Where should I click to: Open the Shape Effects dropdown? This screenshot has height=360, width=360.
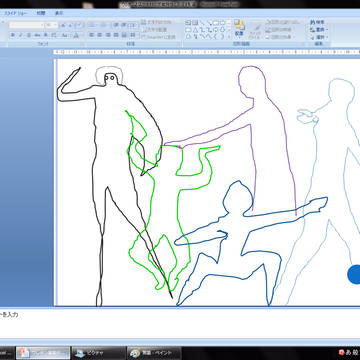coord(280,37)
